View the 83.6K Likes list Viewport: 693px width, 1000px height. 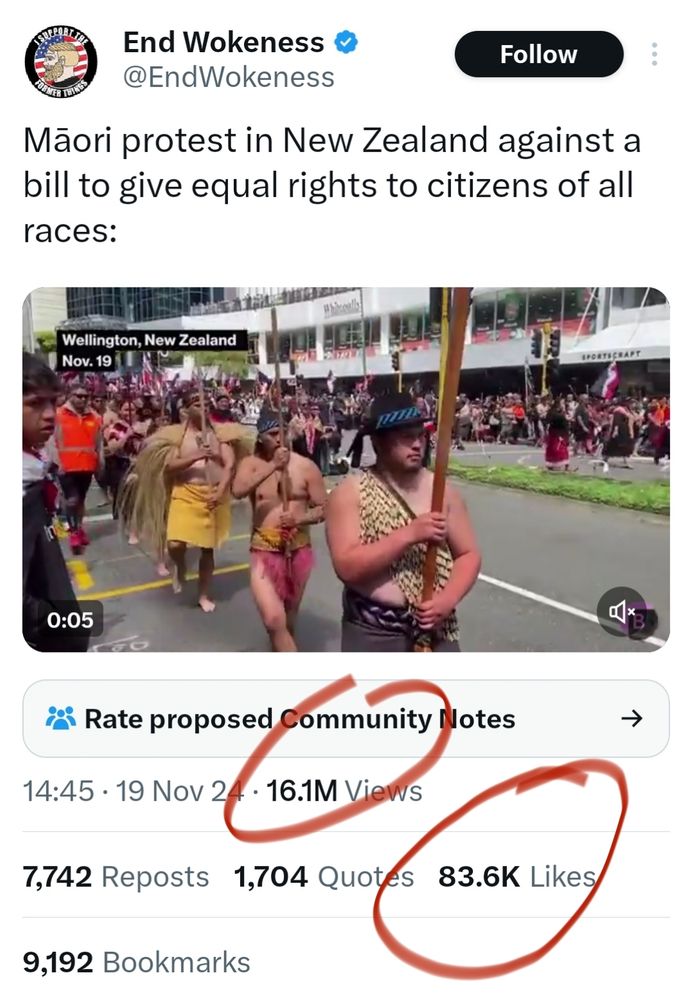(517, 876)
